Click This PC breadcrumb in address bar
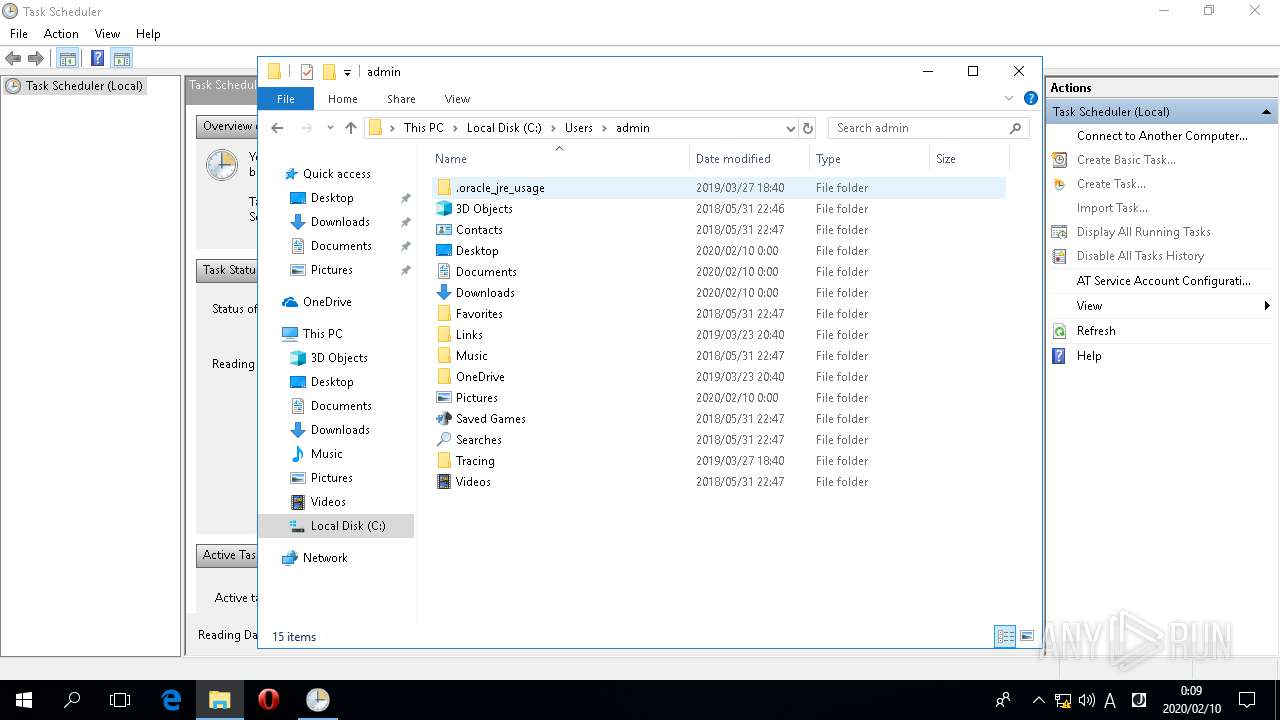Viewport: 1280px width, 720px height. tap(423, 128)
